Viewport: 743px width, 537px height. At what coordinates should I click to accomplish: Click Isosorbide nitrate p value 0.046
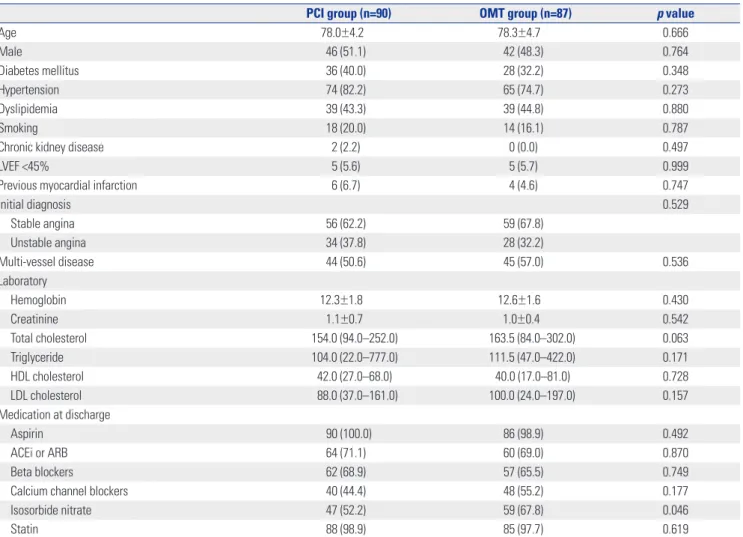[675, 510]
